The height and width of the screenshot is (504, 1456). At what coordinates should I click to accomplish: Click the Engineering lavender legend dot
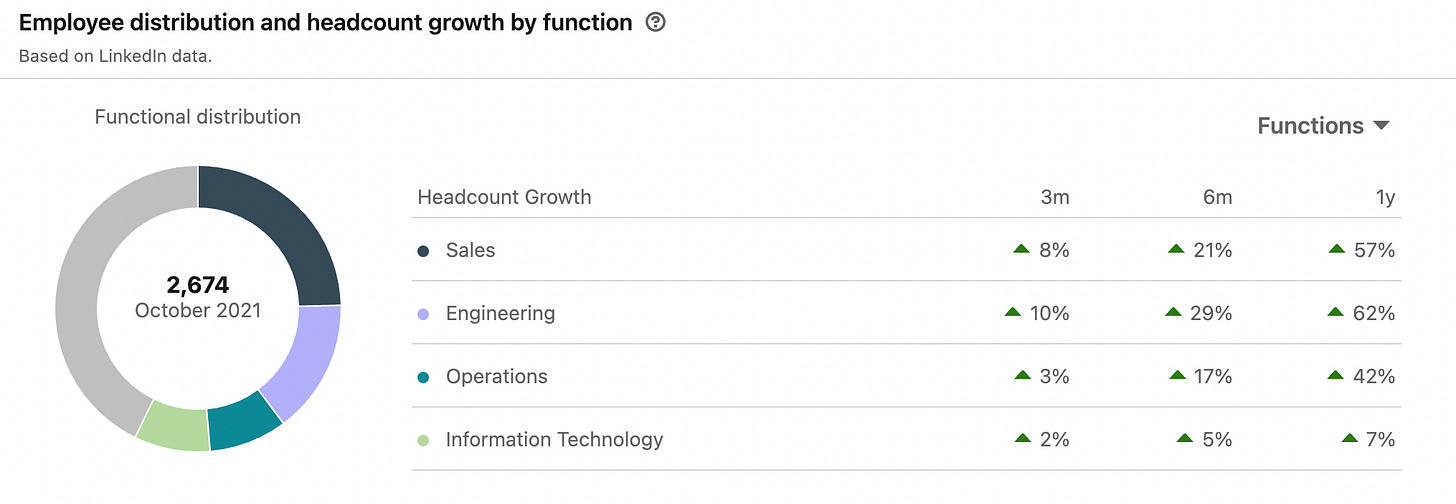click(x=423, y=314)
